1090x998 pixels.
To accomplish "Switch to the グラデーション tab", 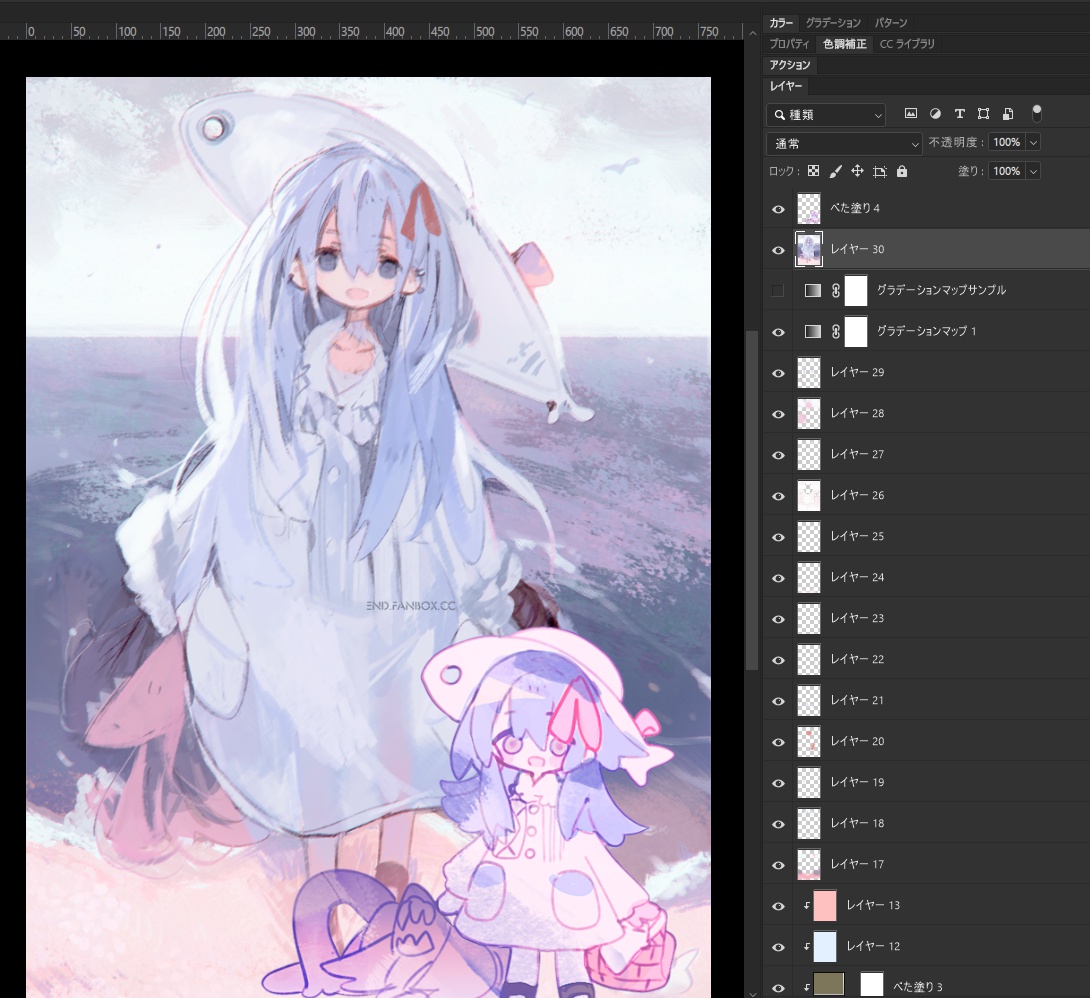I will [x=833, y=22].
